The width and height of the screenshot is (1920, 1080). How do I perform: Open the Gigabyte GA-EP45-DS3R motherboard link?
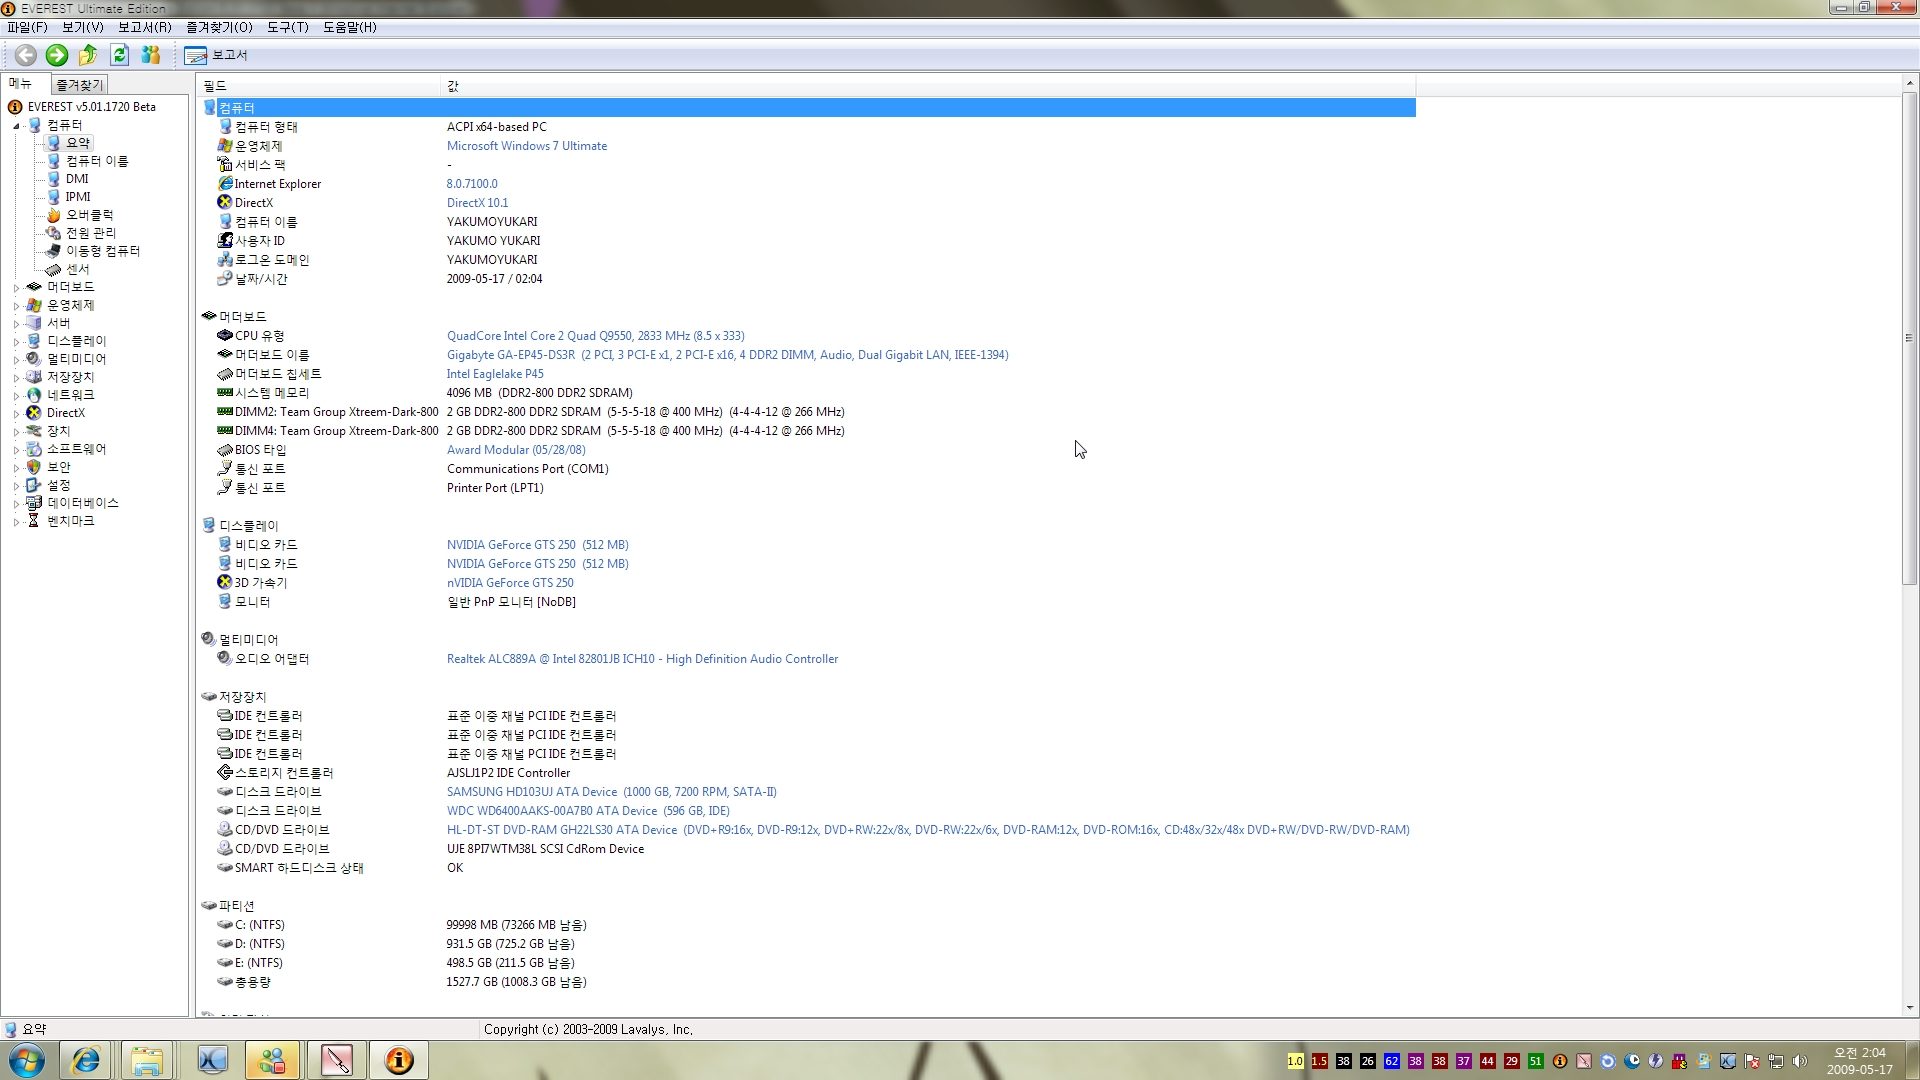727,355
